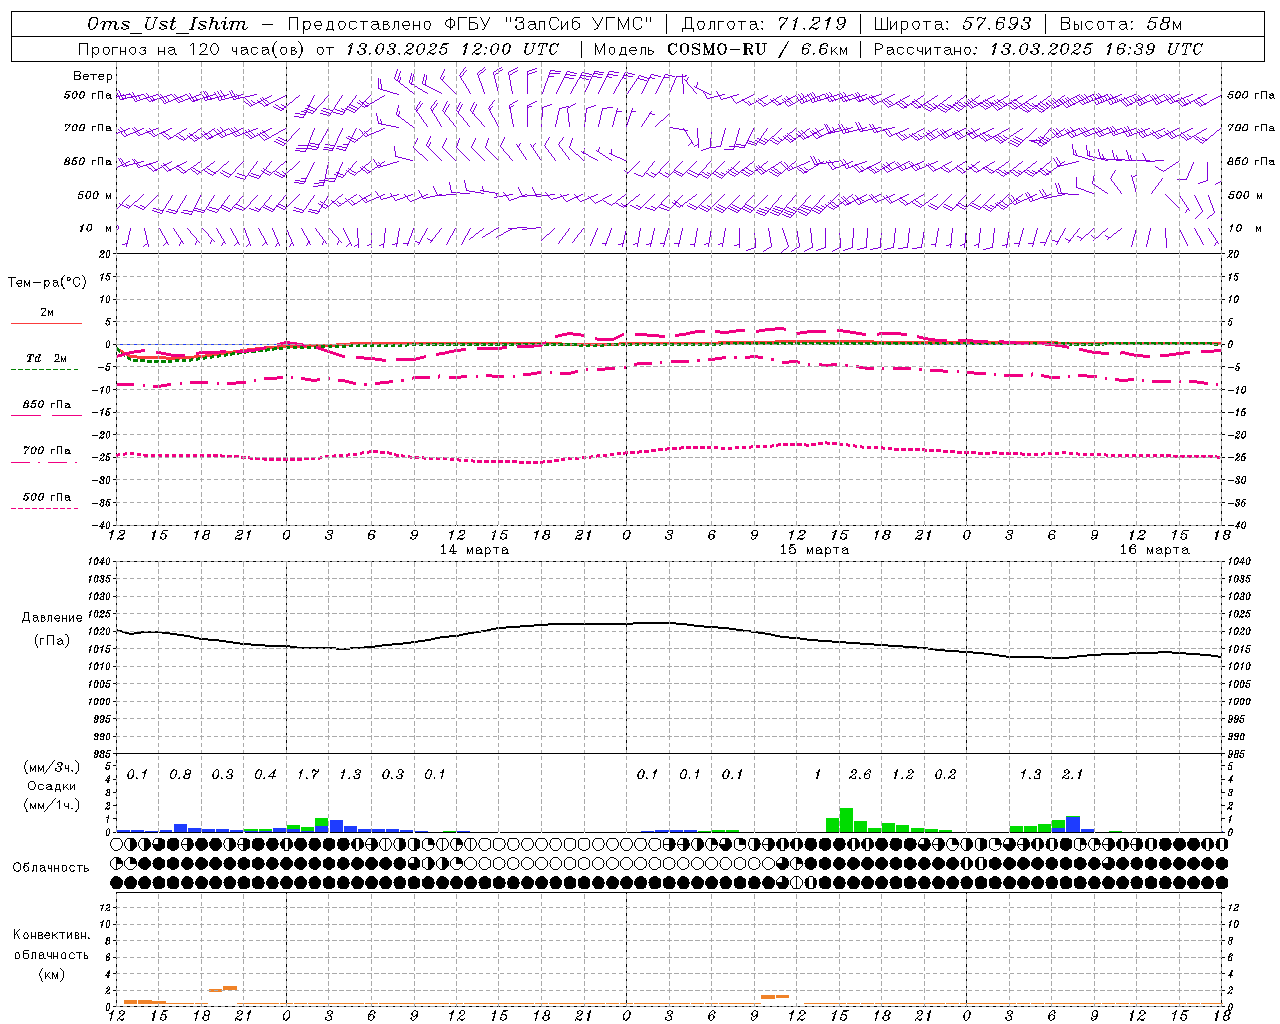Viewport: 1280px width, 1024px height.
Task: Click the (мм/3ч.) unit label
Action: pyautogui.click(x=51, y=767)
